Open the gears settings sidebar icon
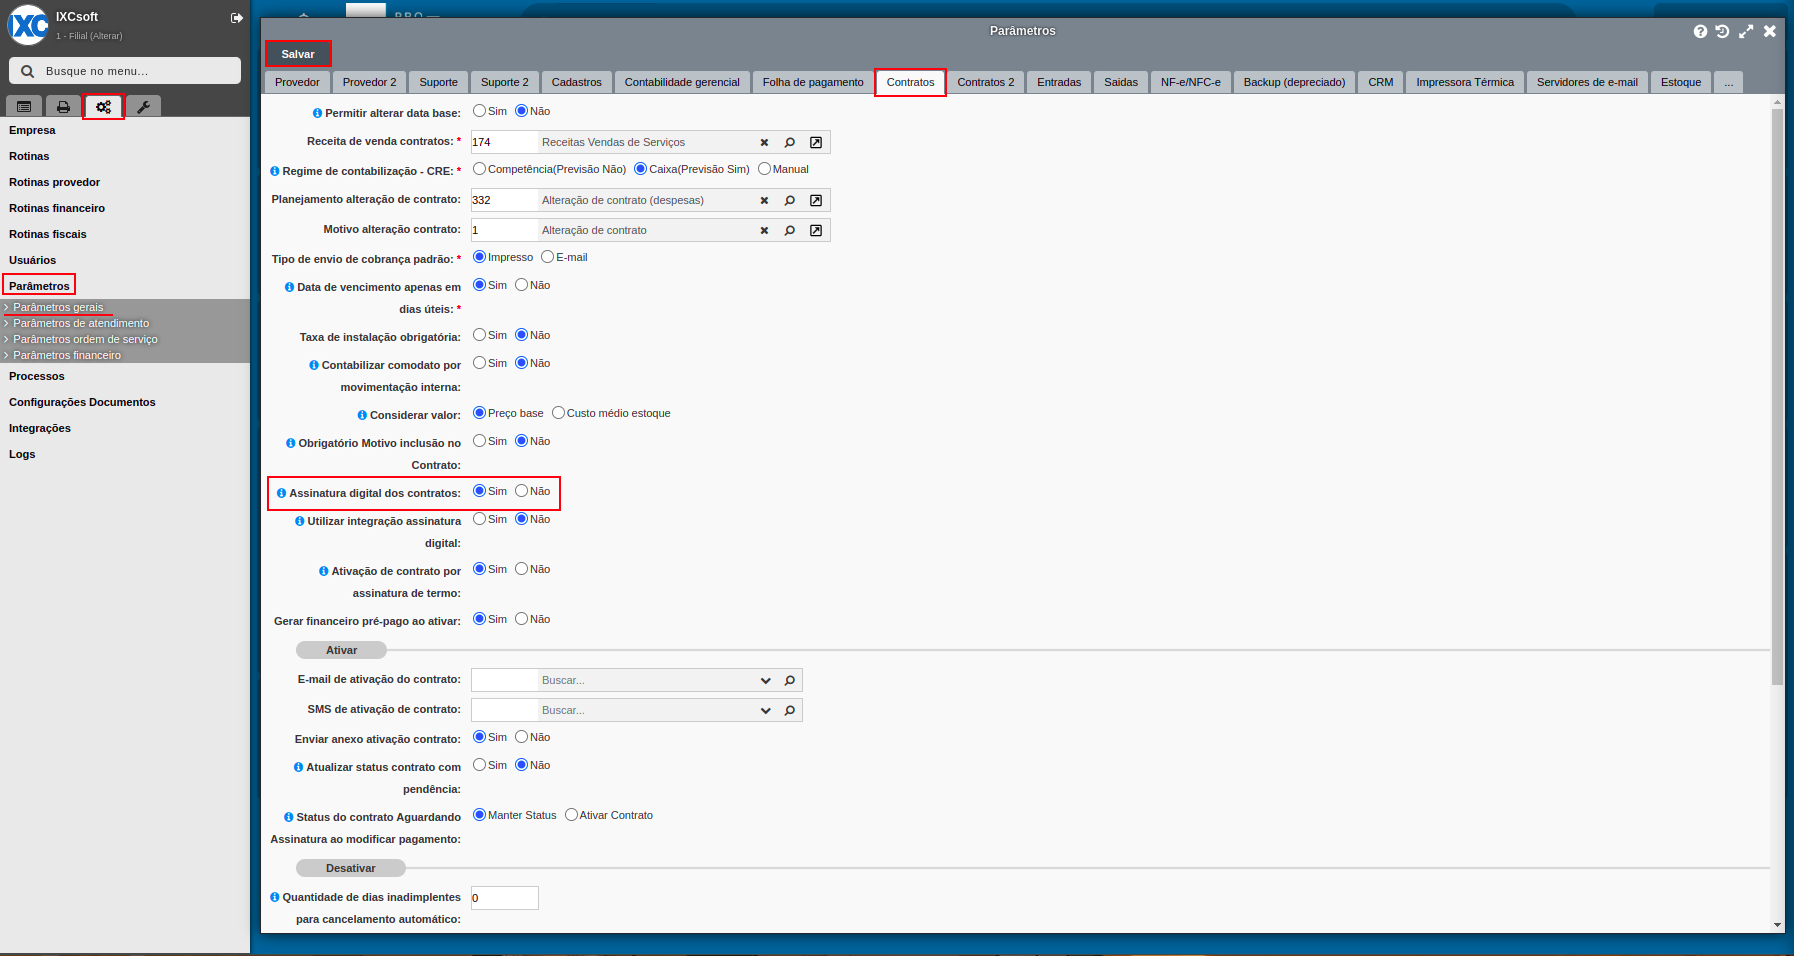The height and width of the screenshot is (956, 1794). 103,106
